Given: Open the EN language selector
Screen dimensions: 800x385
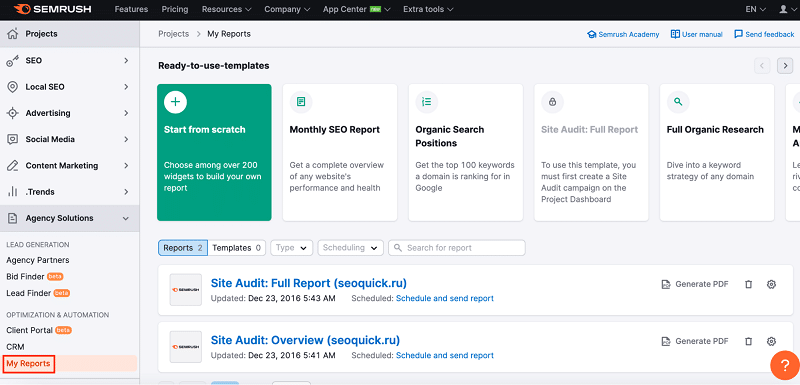Looking at the screenshot, I should (x=756, y=9).
